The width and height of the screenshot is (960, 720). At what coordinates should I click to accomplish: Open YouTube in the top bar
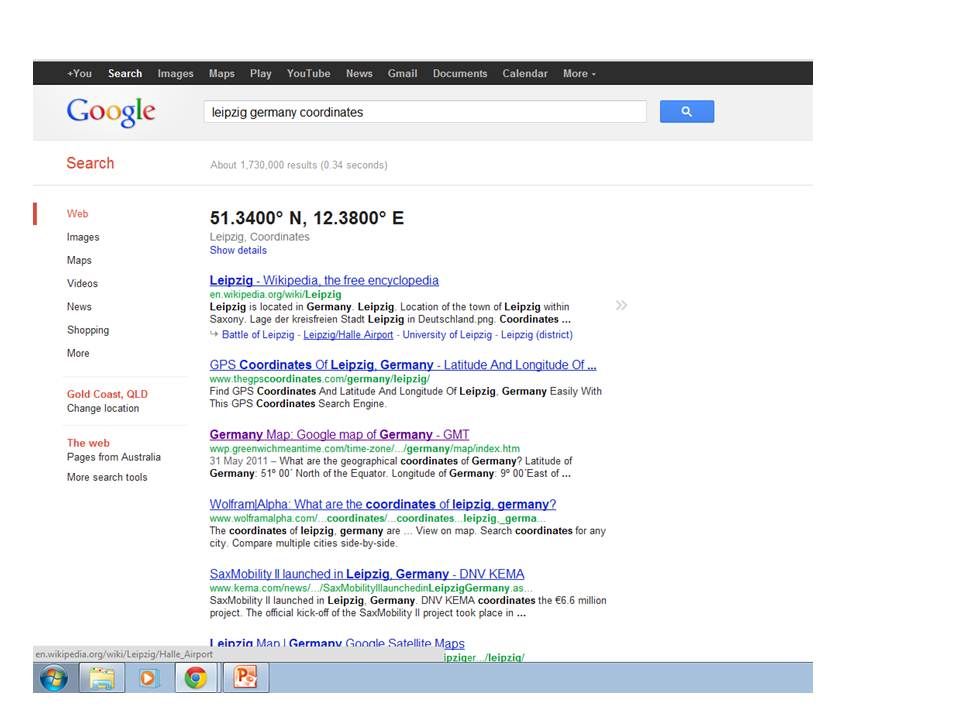pyautogui.click(x=309, y=73)
